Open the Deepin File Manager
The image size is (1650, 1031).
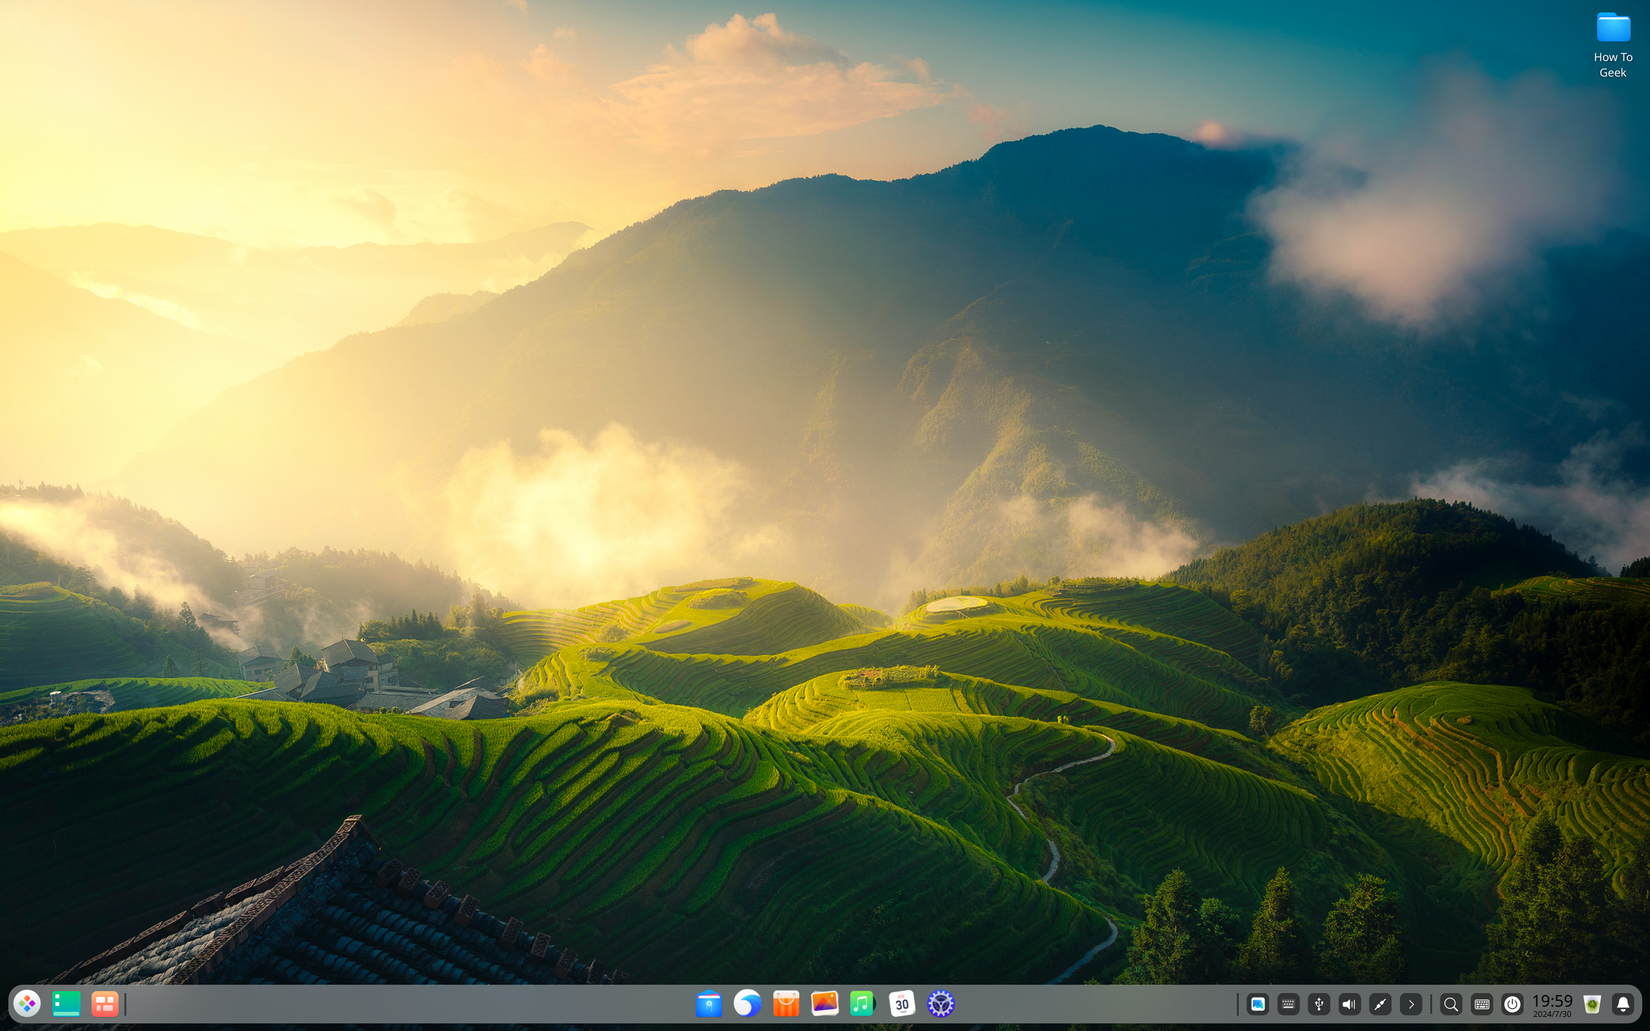709,1004
